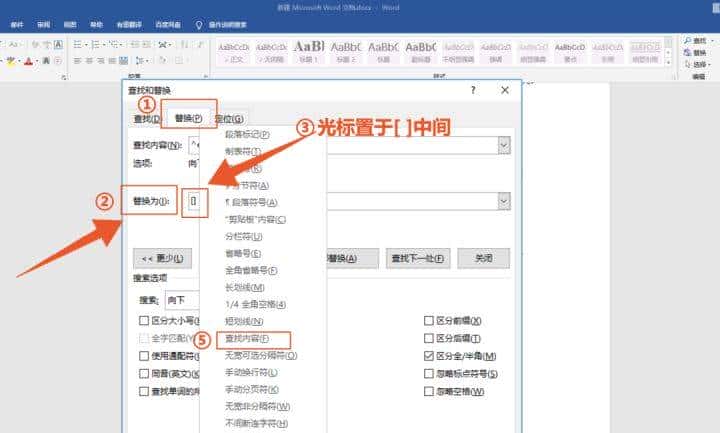720x433 pixels.
Task: Open the 审阅 ribbon tab
Action: click(44, 25)
